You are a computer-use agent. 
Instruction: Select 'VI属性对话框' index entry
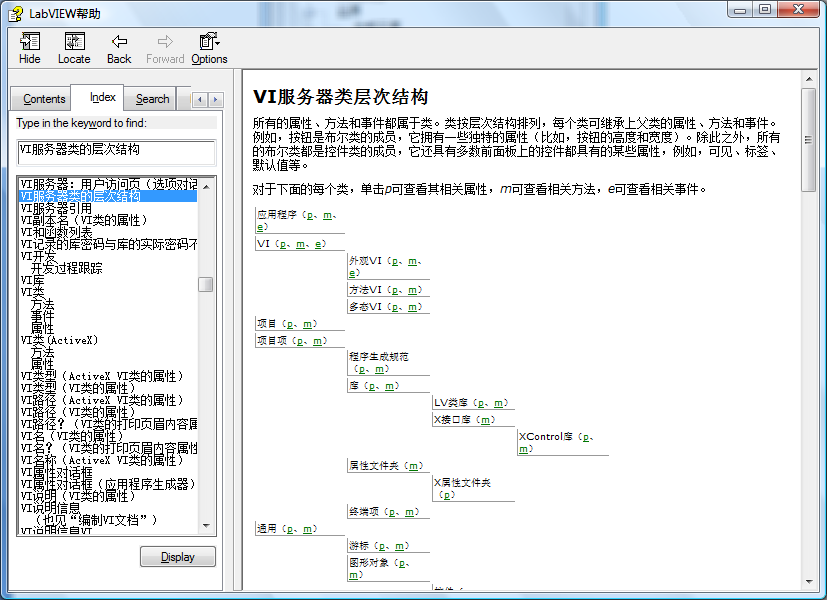pyautogui.click(x=56, y=472)
